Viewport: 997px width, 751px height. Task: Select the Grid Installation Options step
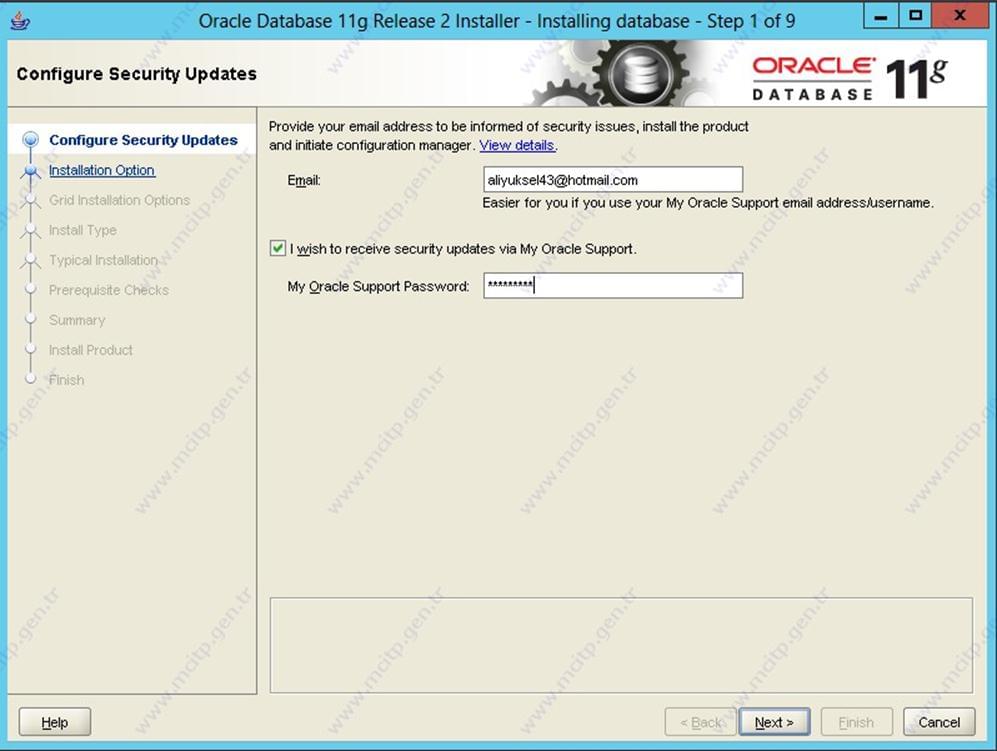pyautogui.click(x=120, y=200)
